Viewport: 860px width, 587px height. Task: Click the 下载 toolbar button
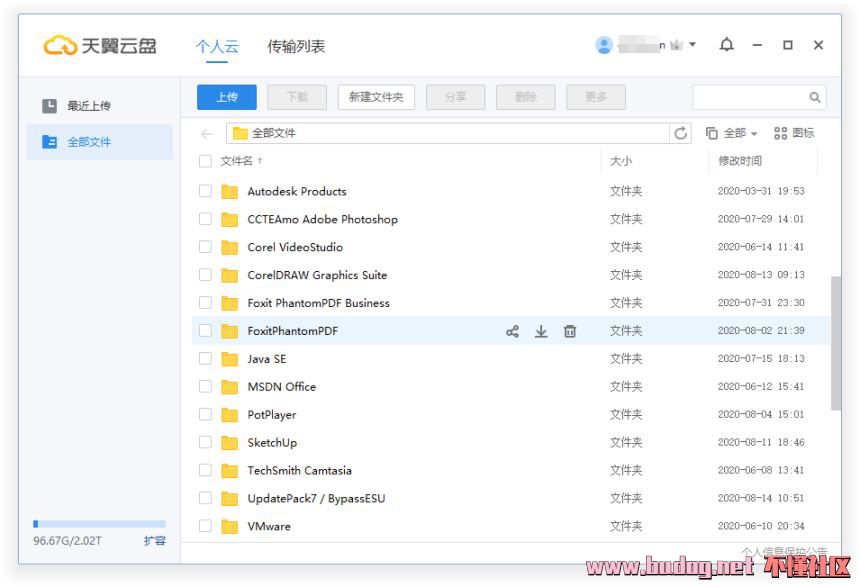tap(297, 98)
